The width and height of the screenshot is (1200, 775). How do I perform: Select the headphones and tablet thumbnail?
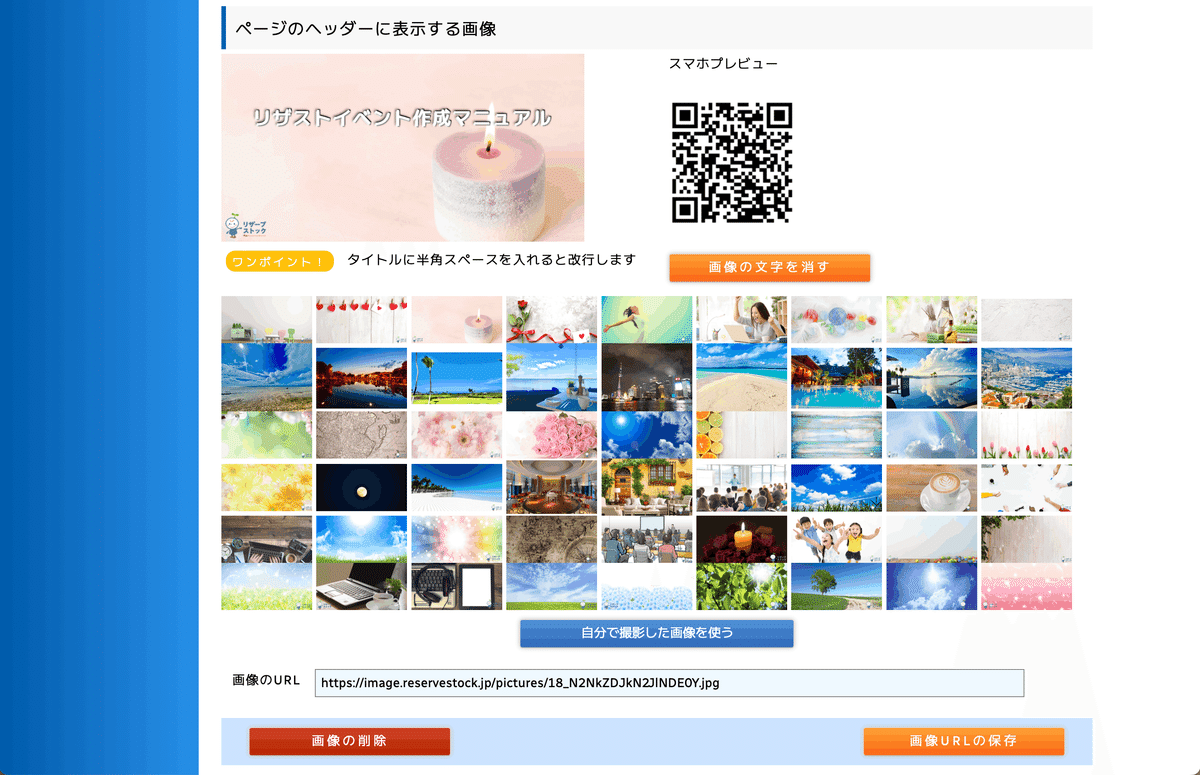(456, 586)
